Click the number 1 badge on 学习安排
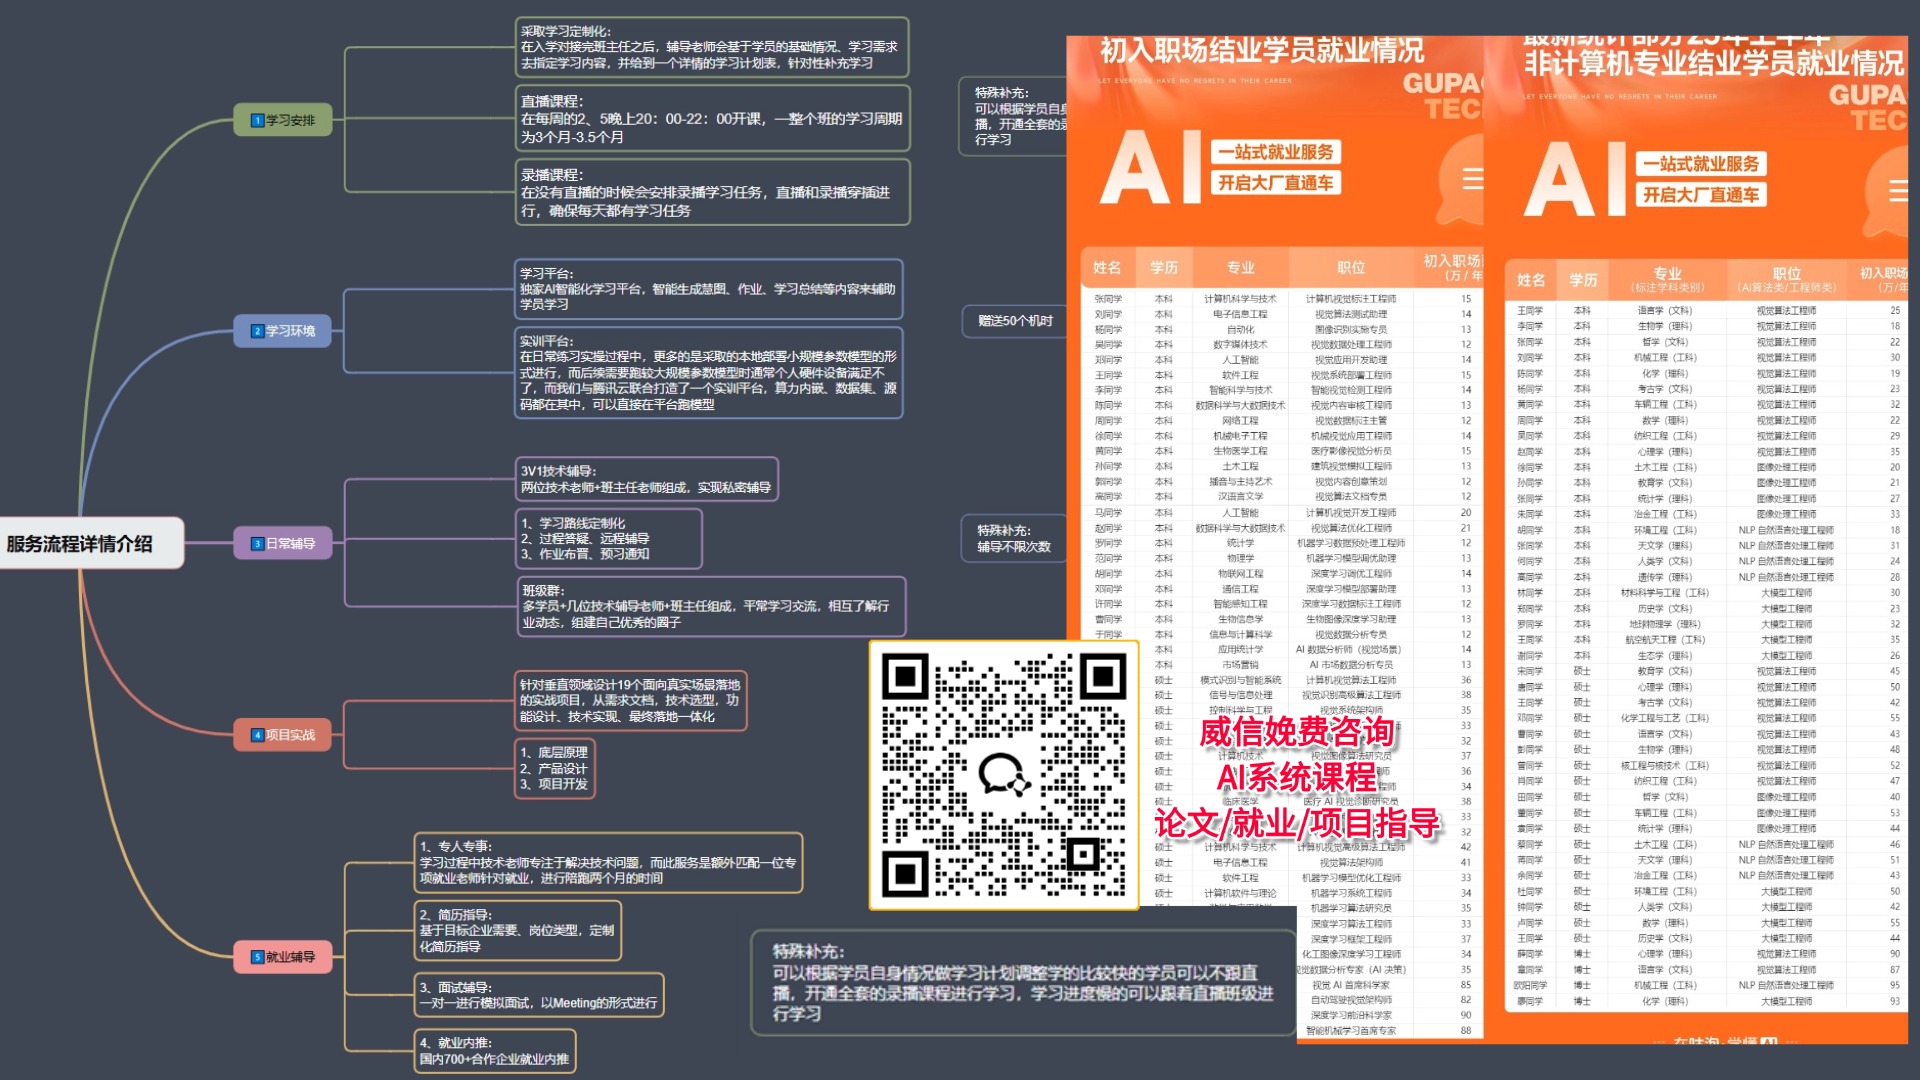The width and height of the screenshot is (1920, 1080). pyautogui.click(x=257, y=121)
